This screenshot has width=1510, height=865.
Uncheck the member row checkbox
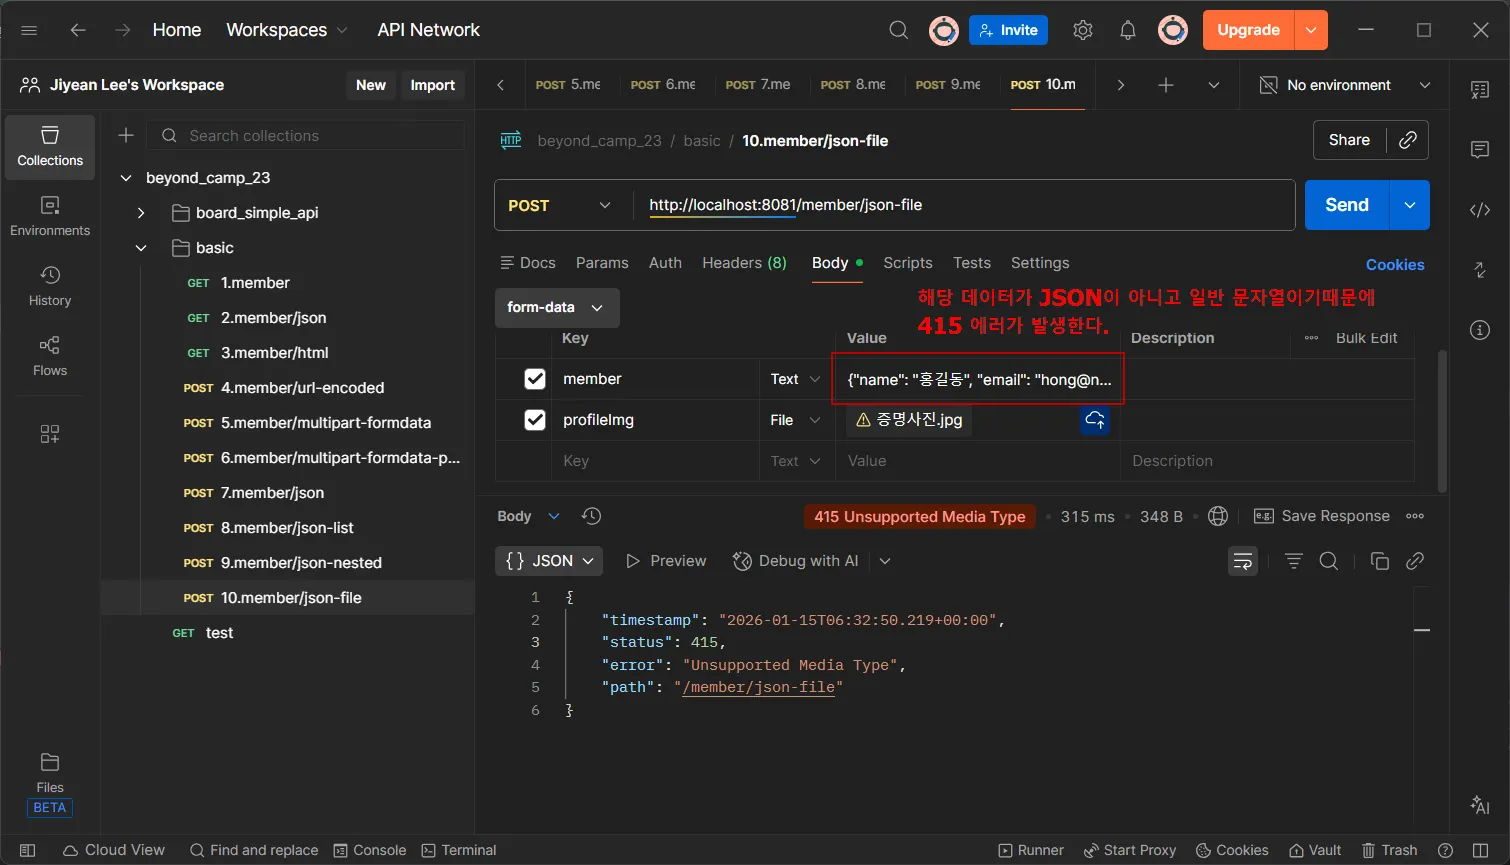(535, 379)
